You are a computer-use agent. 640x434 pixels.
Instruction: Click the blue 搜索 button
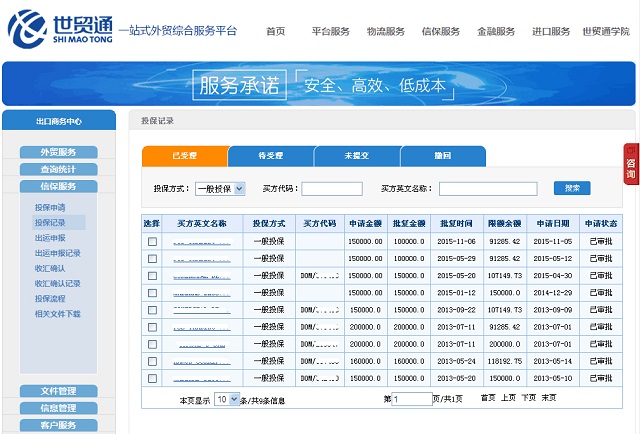click(572, 188)
